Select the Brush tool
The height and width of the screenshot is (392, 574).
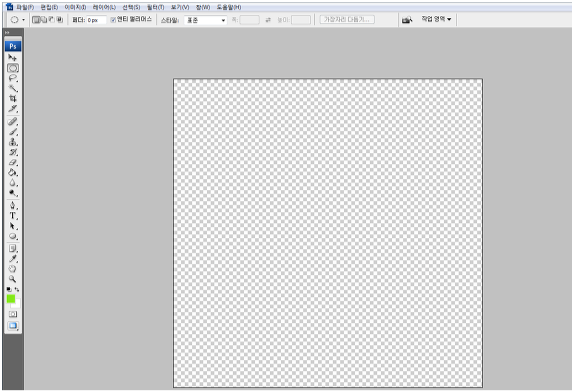[x=13, y=132]
